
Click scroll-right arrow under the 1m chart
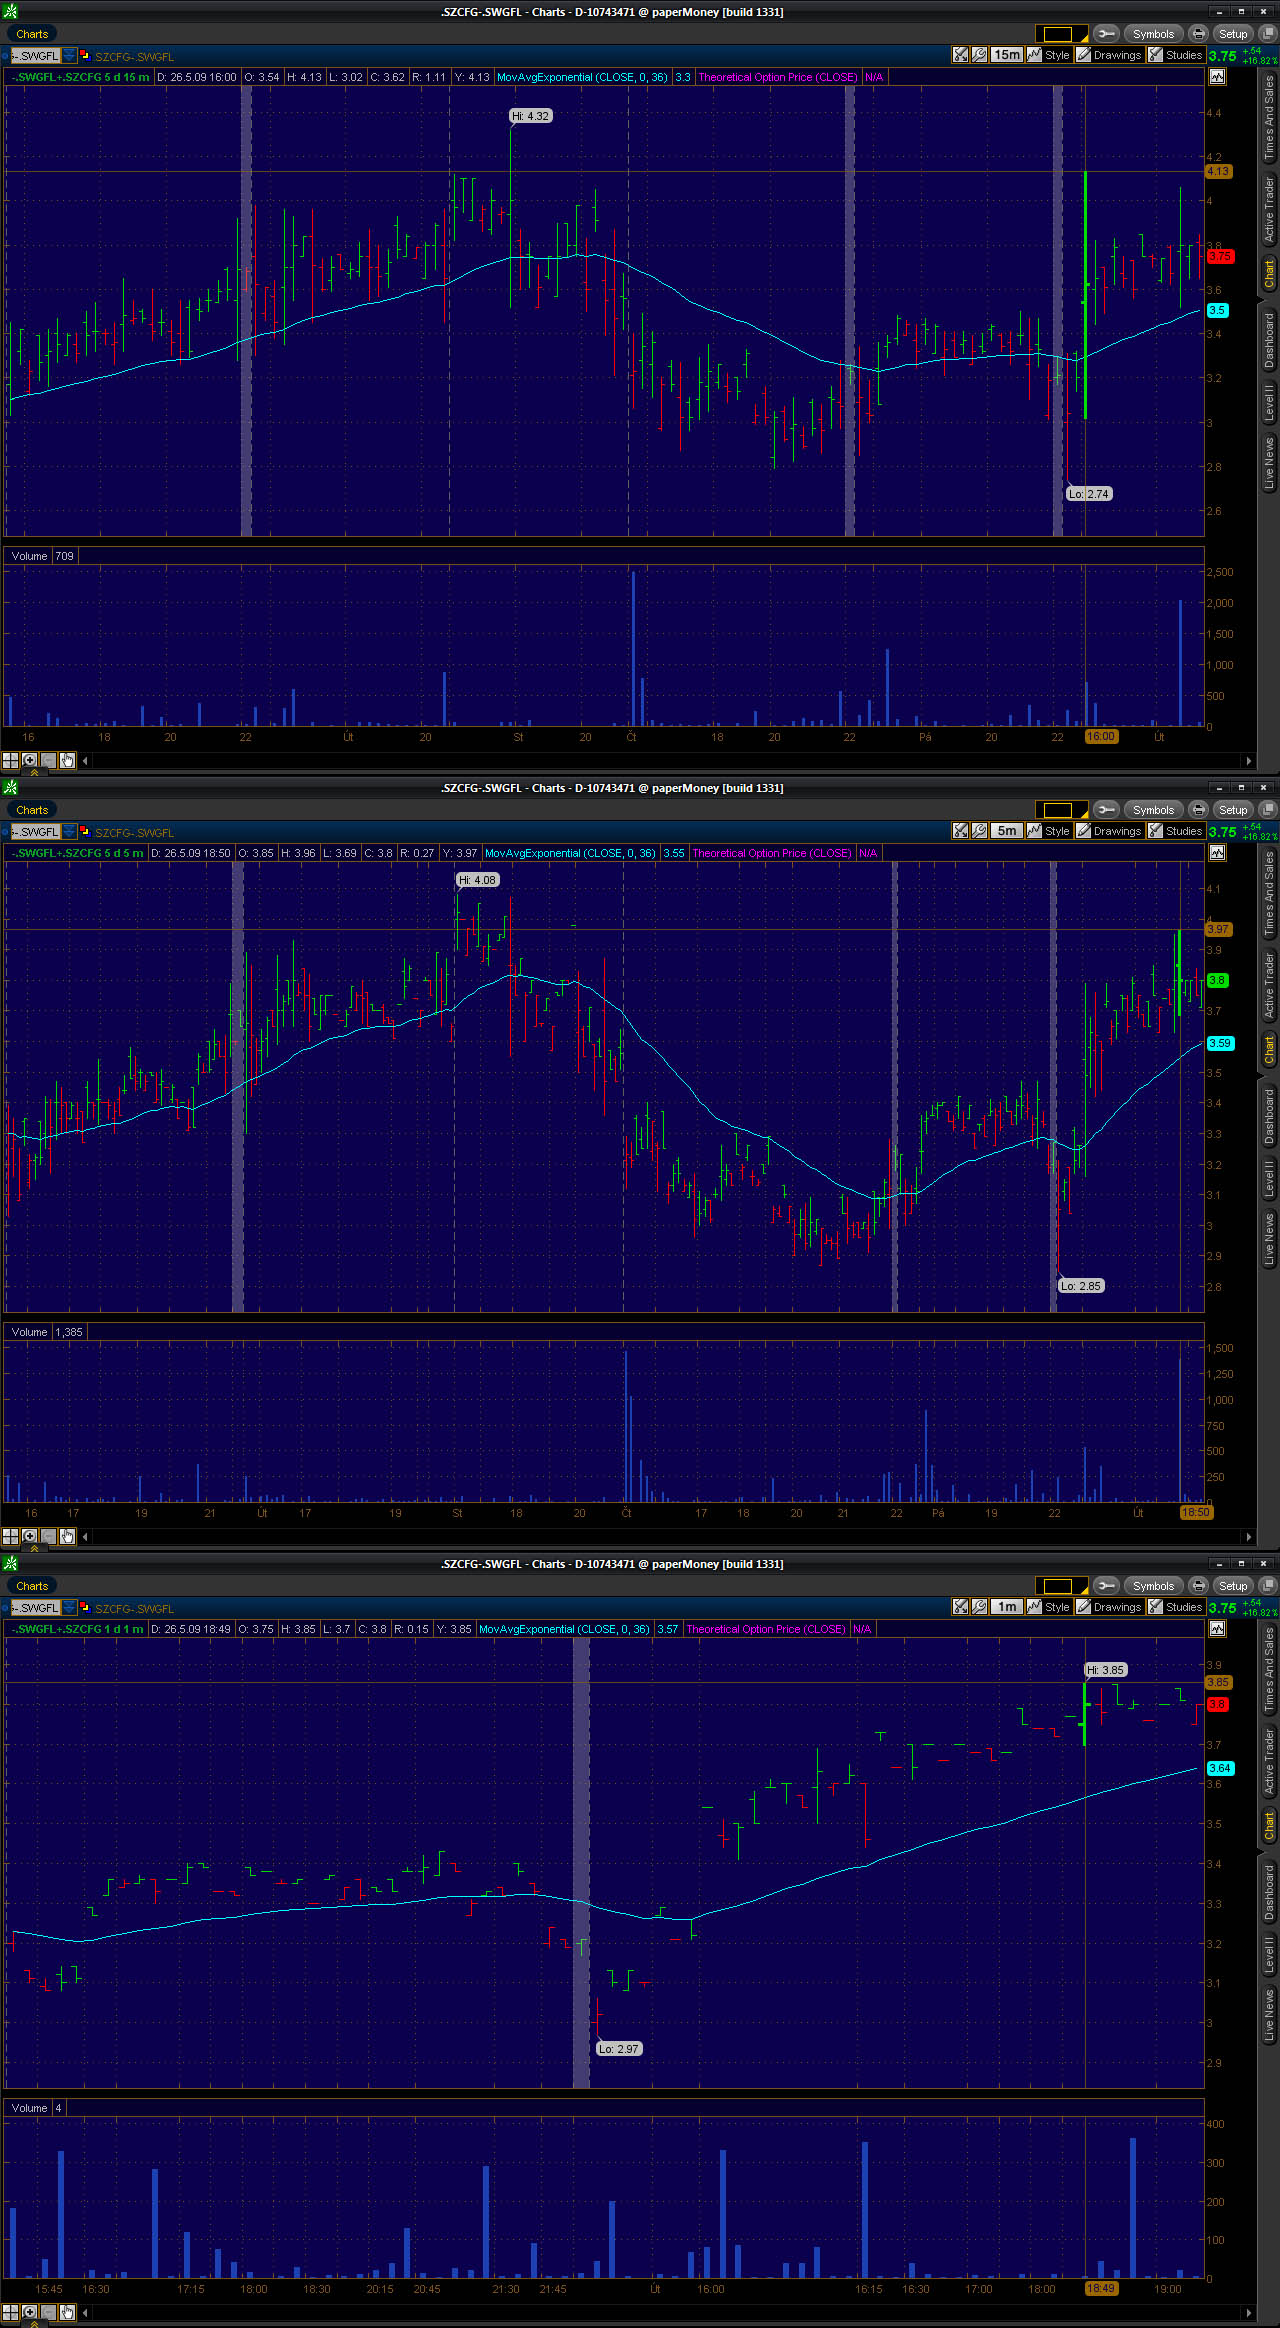click(1248, 2312)
